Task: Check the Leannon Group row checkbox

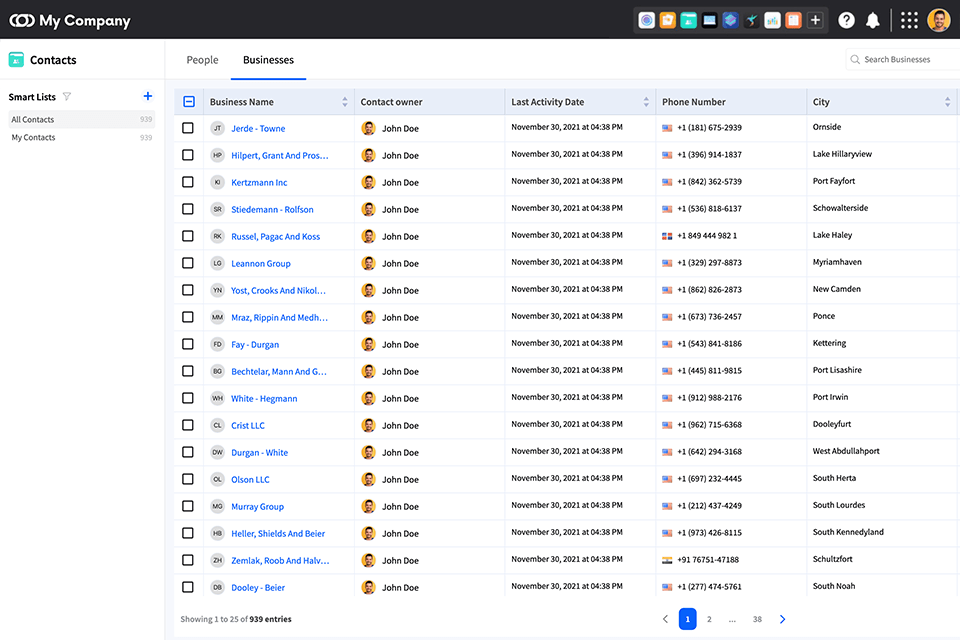Action: (188, 263)
